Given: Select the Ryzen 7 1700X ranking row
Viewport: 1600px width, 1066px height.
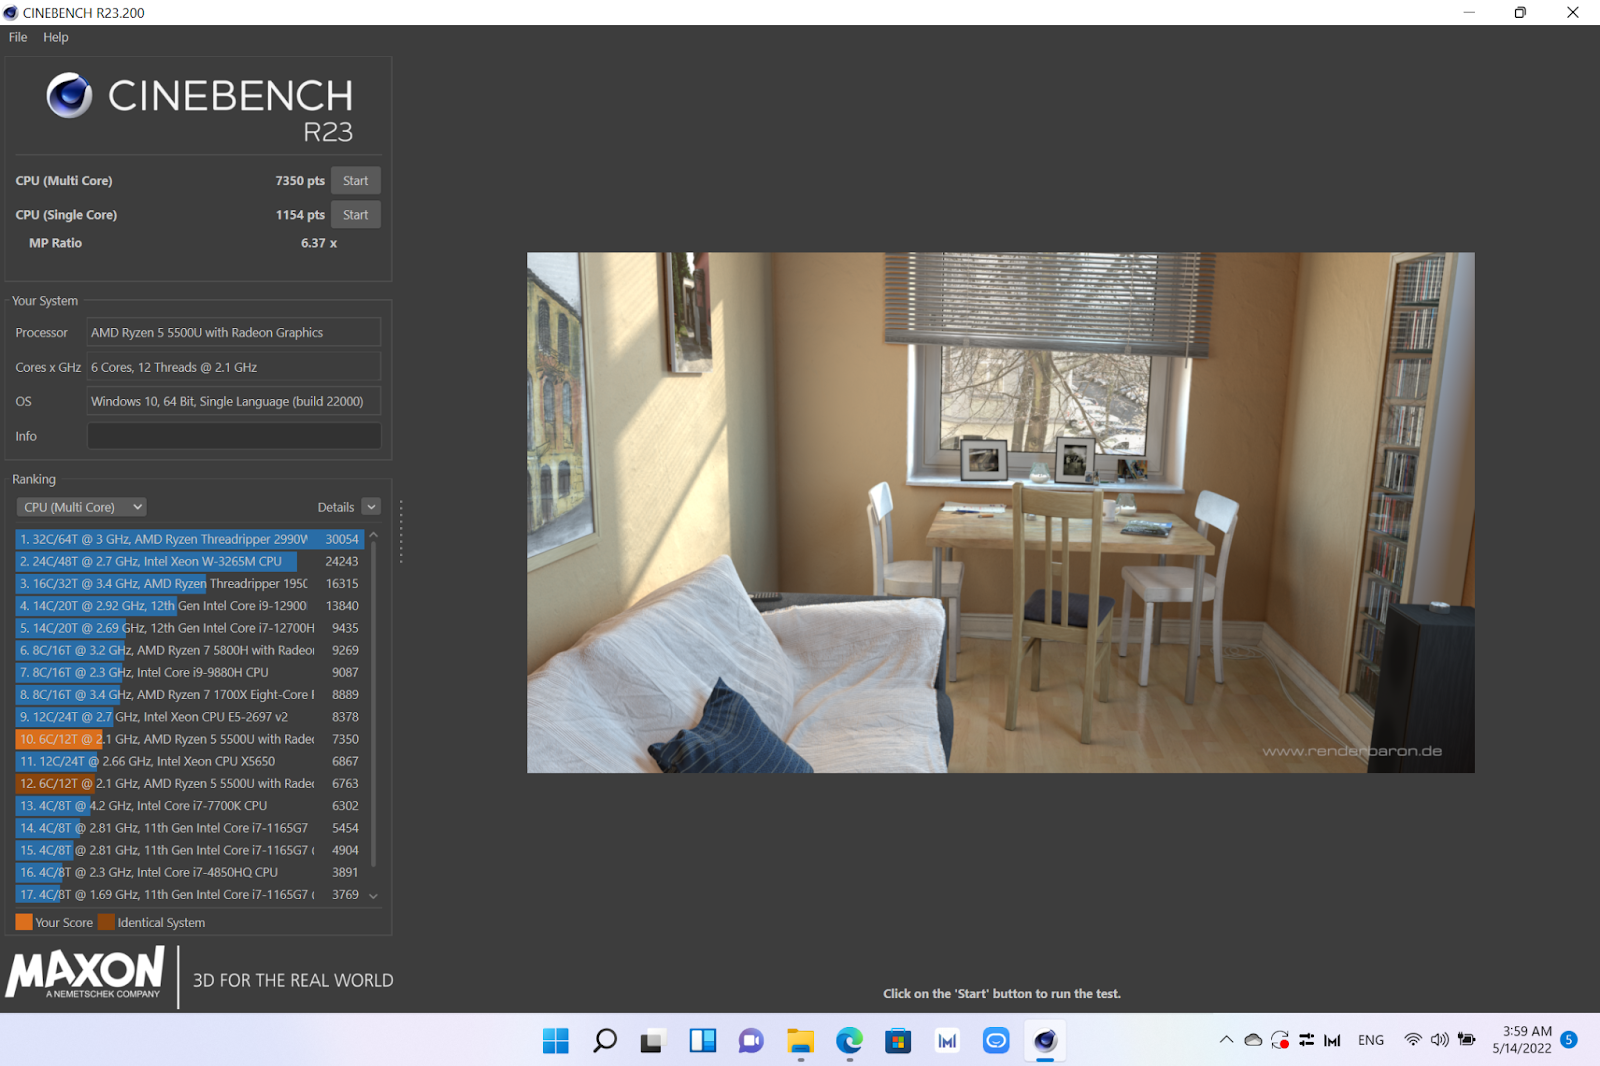Looking at the screenshot, I should point(189,694).
